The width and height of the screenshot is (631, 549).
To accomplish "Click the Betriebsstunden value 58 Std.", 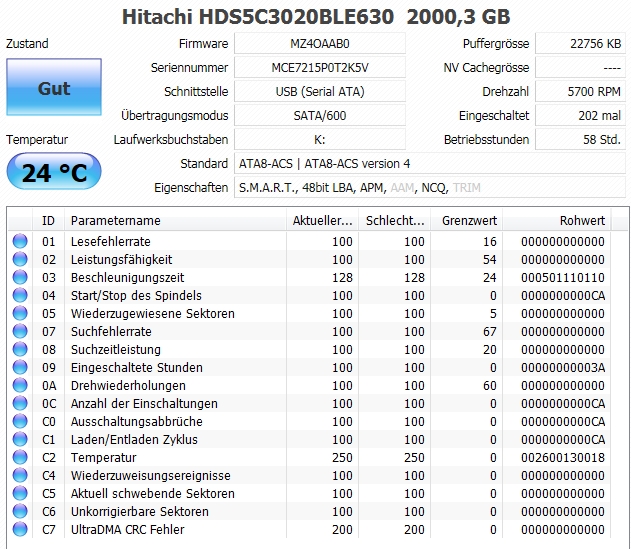I will tap(580, 140).
